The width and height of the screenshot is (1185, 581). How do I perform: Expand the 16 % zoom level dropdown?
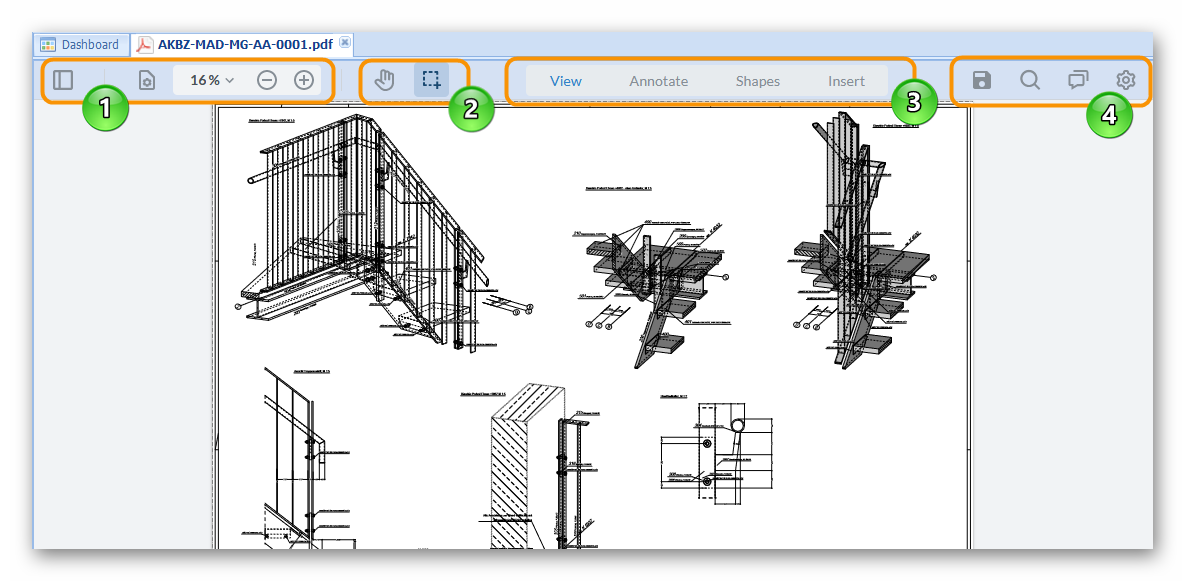212,80
